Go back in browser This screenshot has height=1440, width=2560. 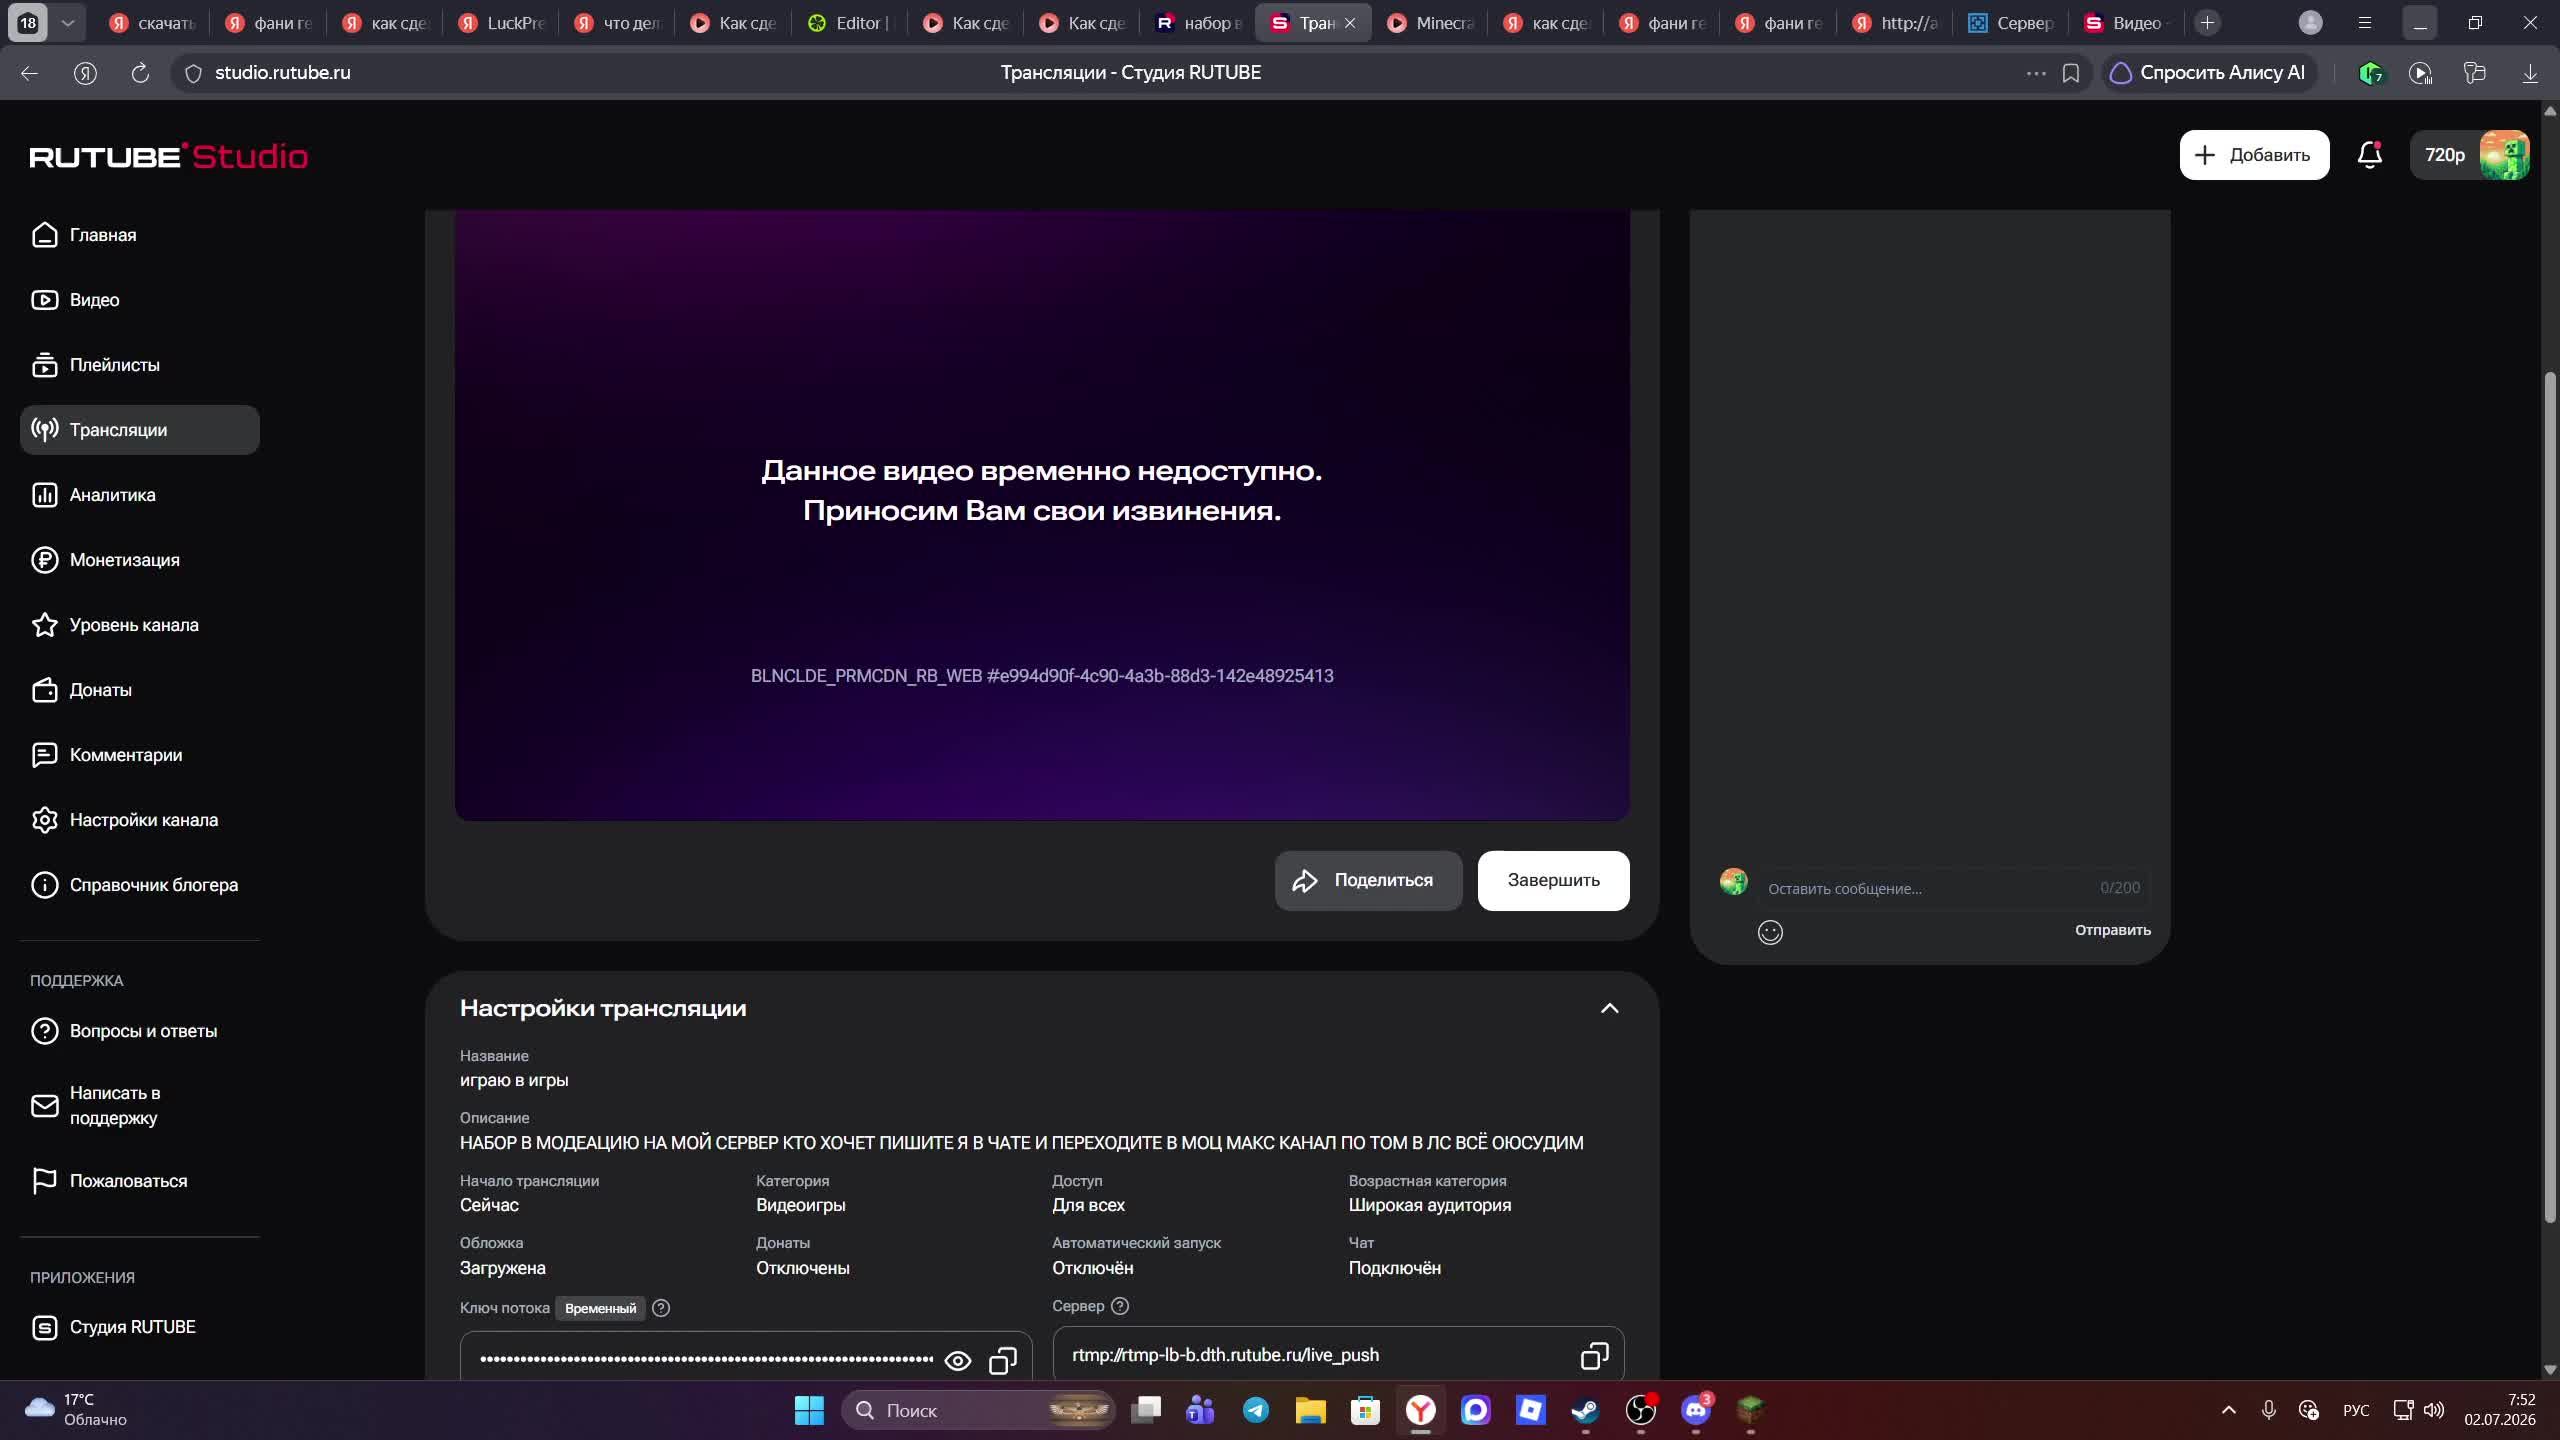pos(29,73)
